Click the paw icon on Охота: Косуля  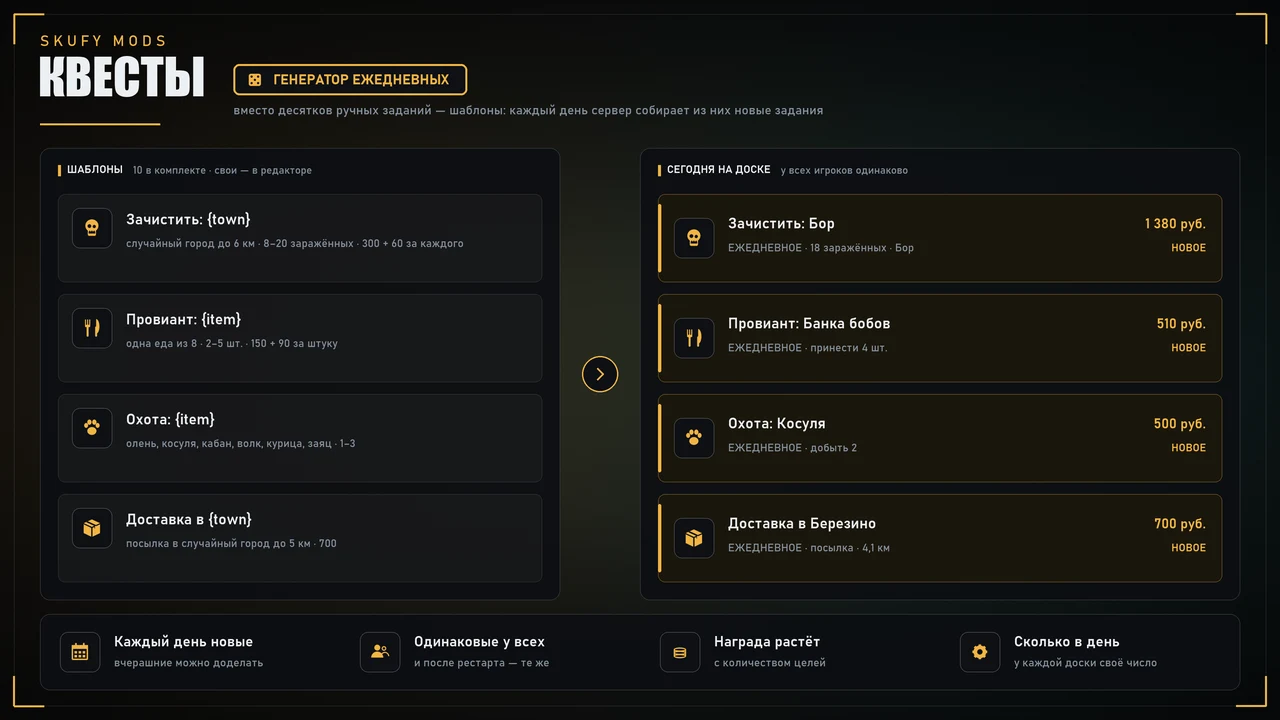(x=694, y=438)
